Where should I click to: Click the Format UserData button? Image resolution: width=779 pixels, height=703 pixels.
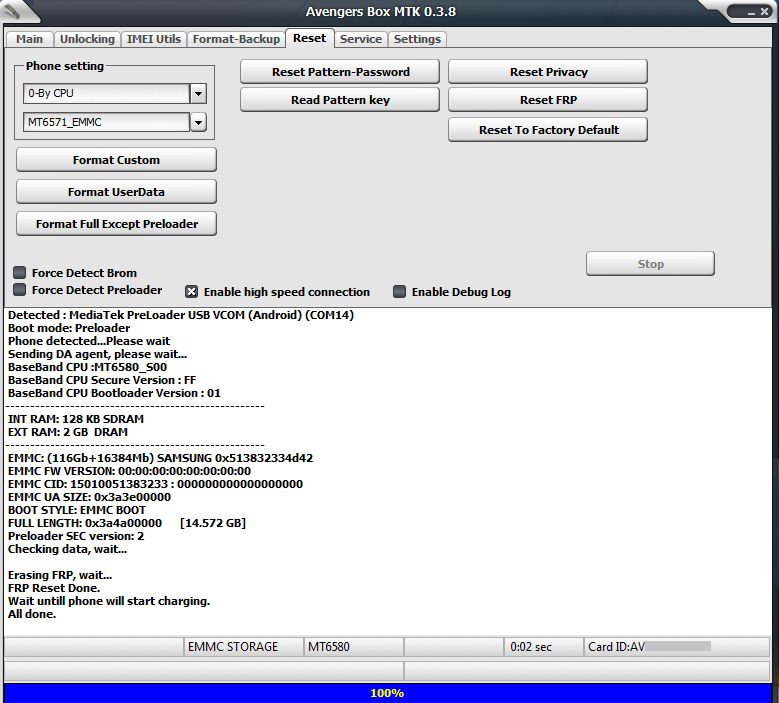point(116,192)
